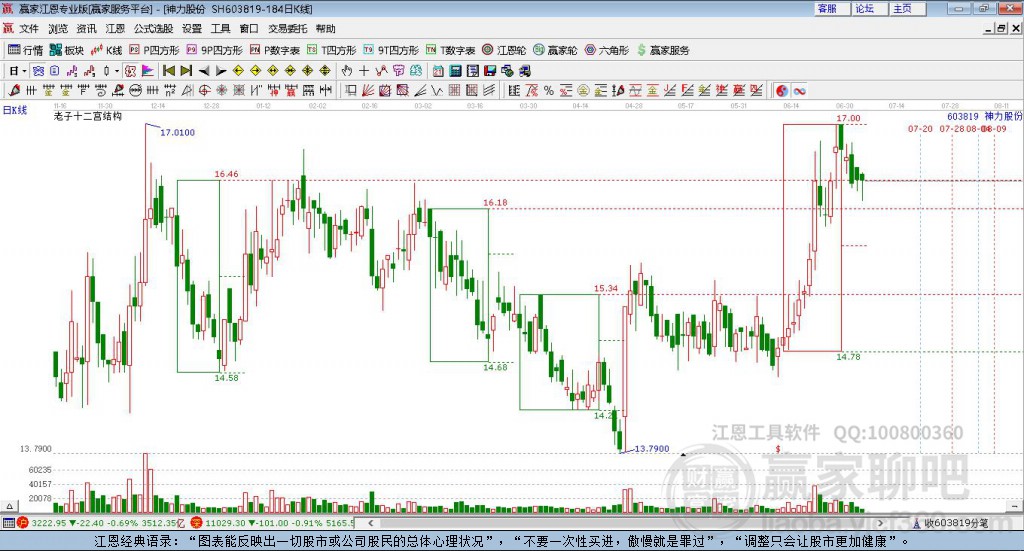Select the parallel channel lines tool
1024x551 pixels.
pyautogui.click(x=489, y=90)
